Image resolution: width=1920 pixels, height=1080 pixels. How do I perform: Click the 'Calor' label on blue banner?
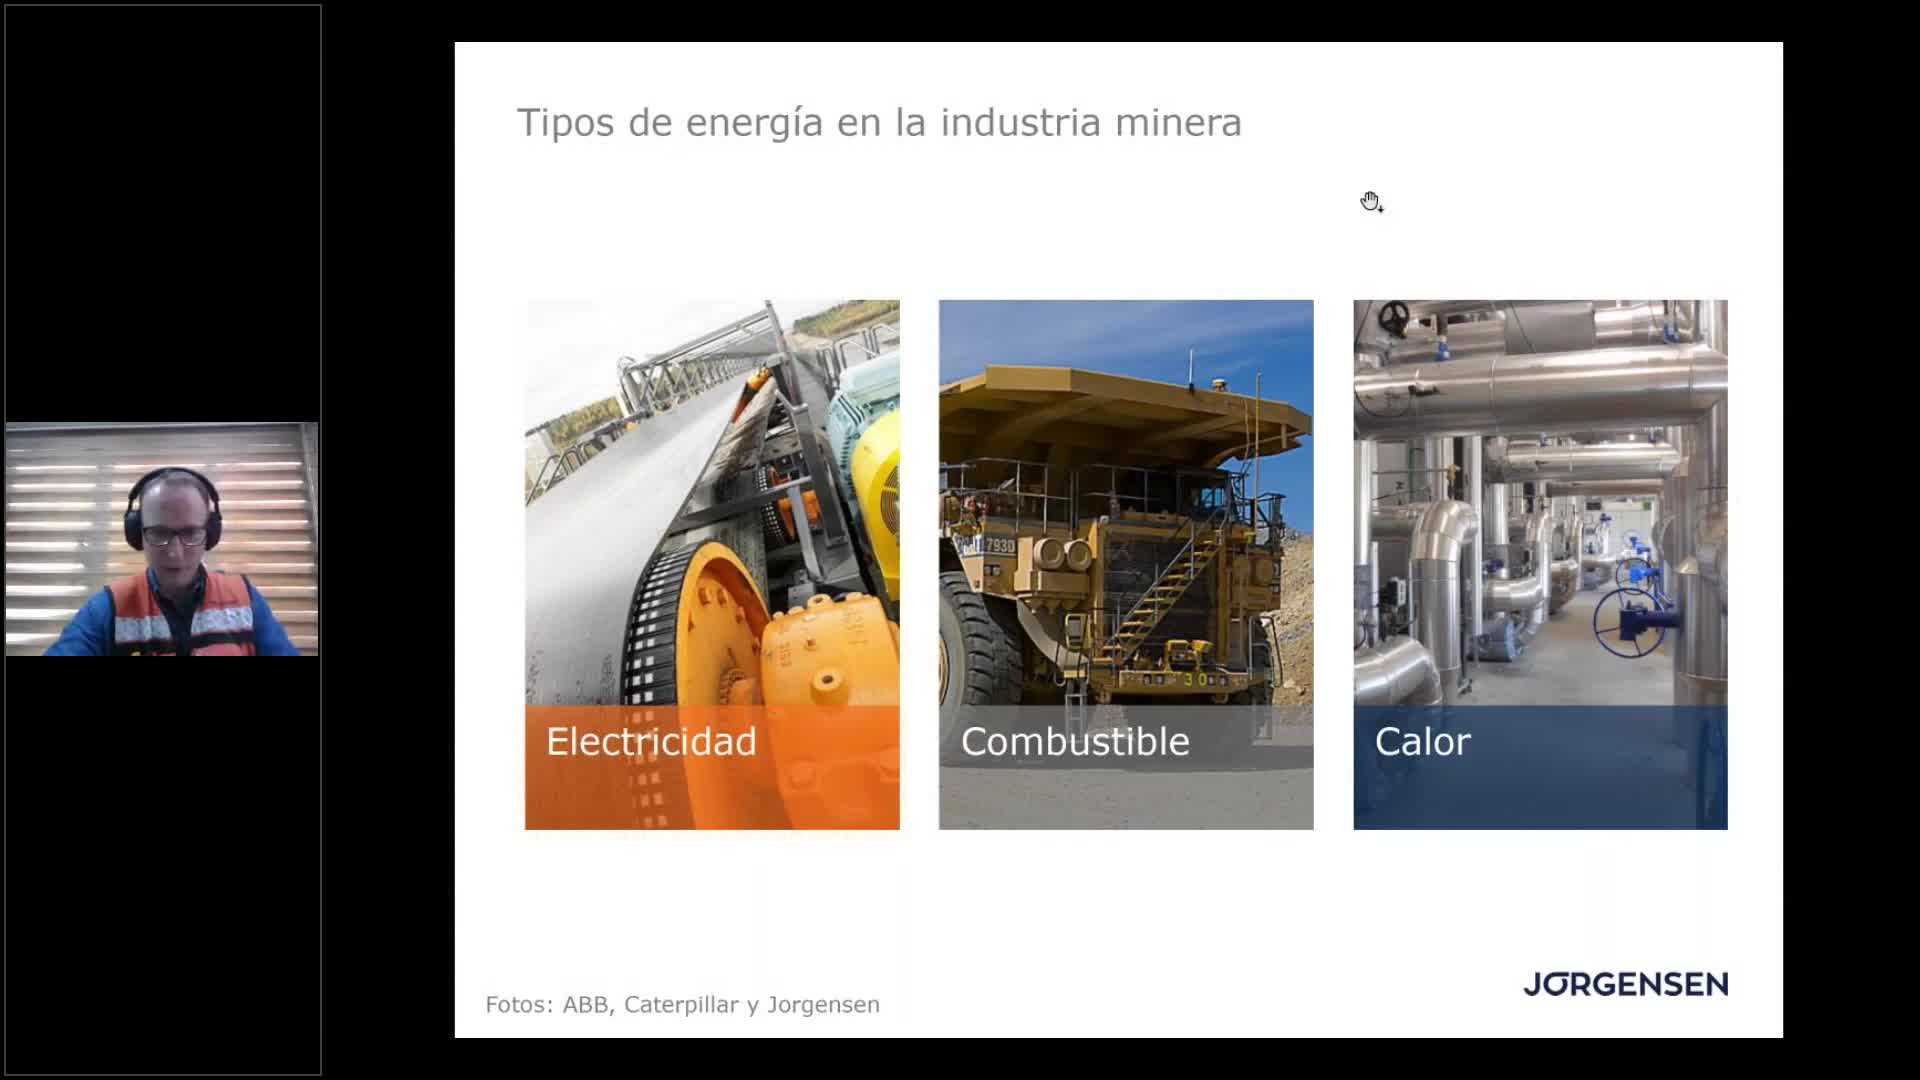pos(1422,742)
